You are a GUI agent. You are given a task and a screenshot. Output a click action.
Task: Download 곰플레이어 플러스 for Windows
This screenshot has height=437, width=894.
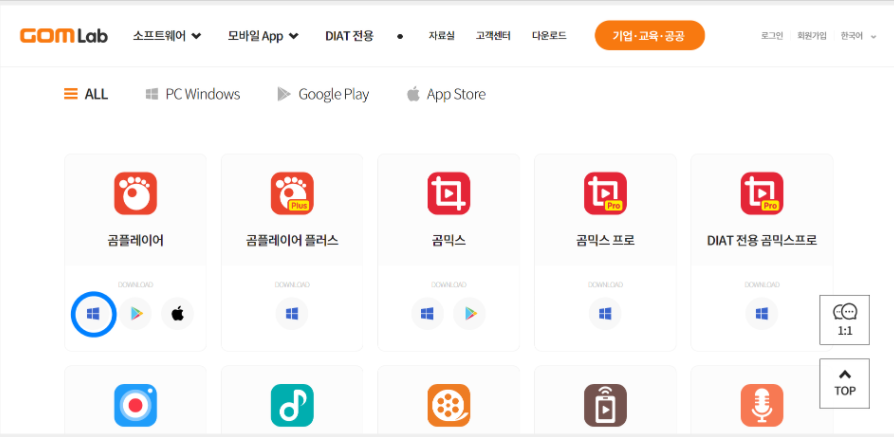(x=292, y=314)
